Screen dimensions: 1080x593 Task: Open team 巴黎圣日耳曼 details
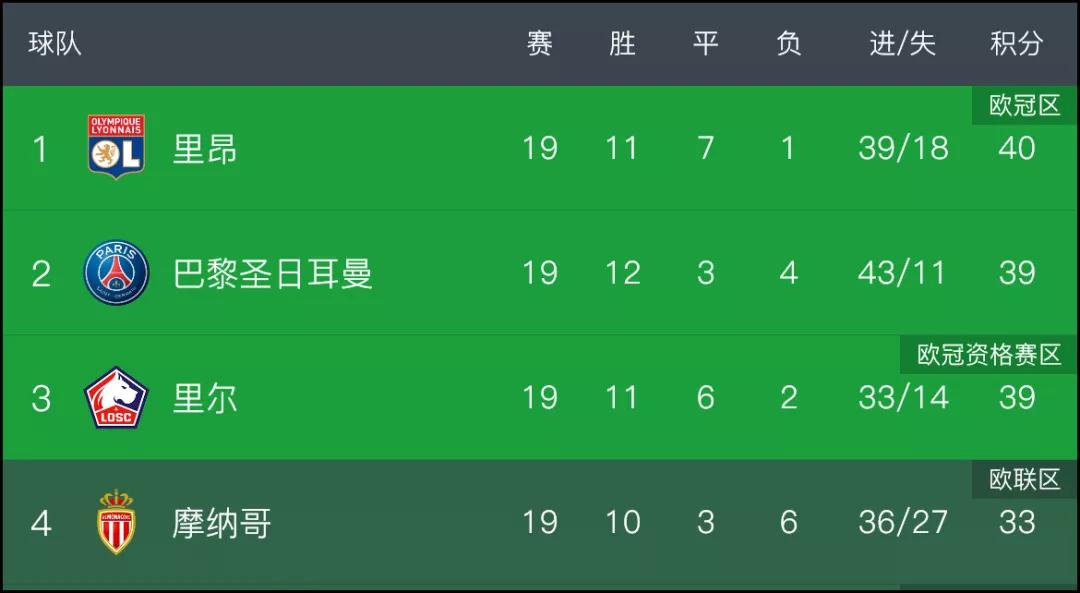(272, 273)
